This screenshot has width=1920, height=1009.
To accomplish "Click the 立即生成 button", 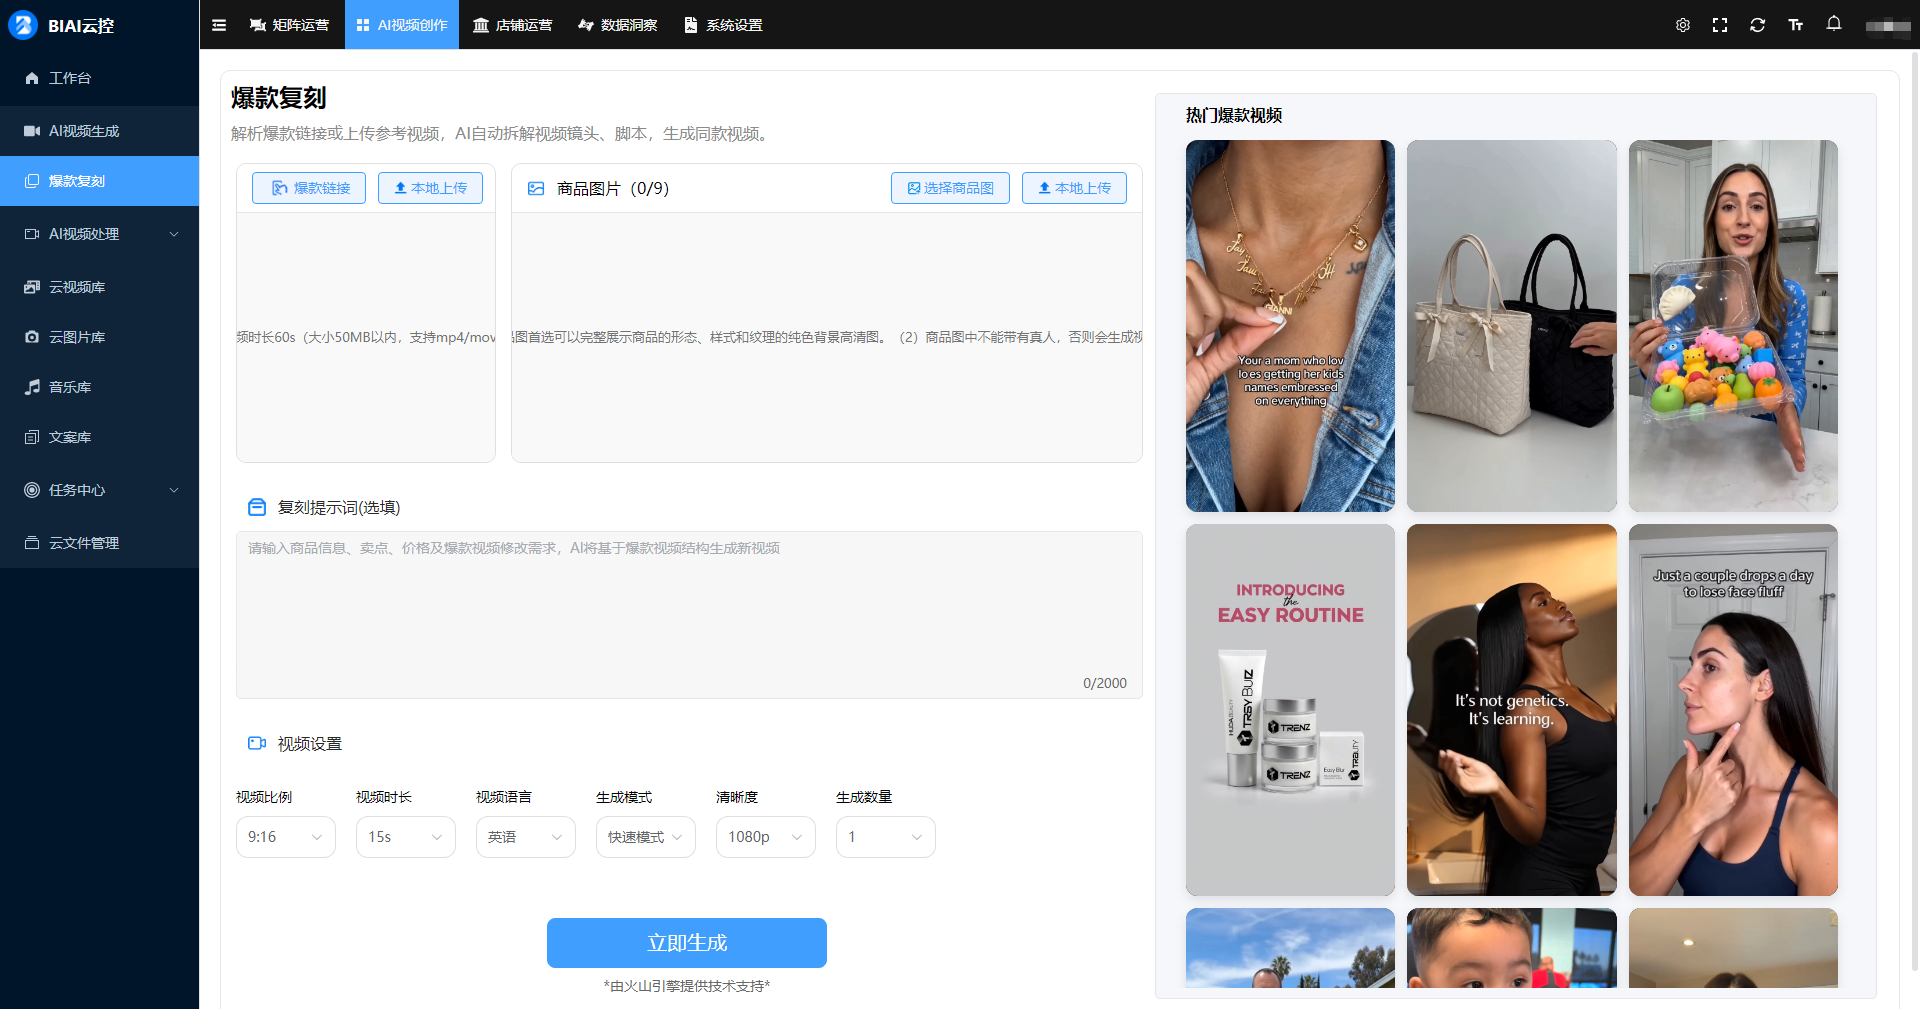I will click(687, 943).
